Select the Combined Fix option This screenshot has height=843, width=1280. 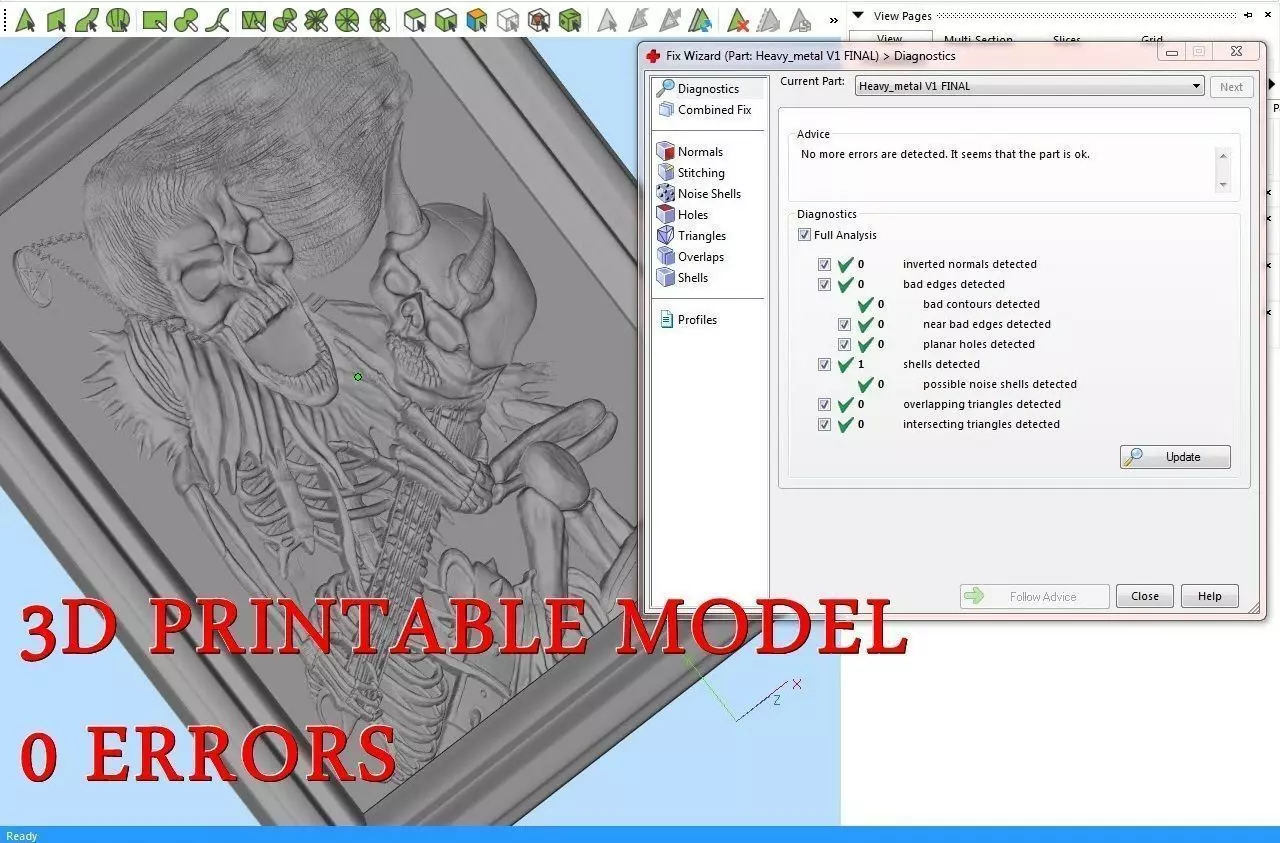point(704,110)
